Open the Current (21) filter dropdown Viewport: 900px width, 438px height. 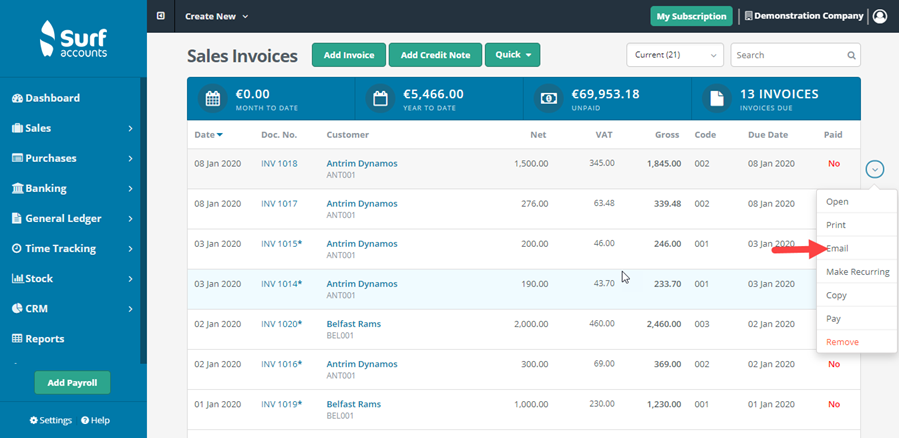(x=674, y=56)
